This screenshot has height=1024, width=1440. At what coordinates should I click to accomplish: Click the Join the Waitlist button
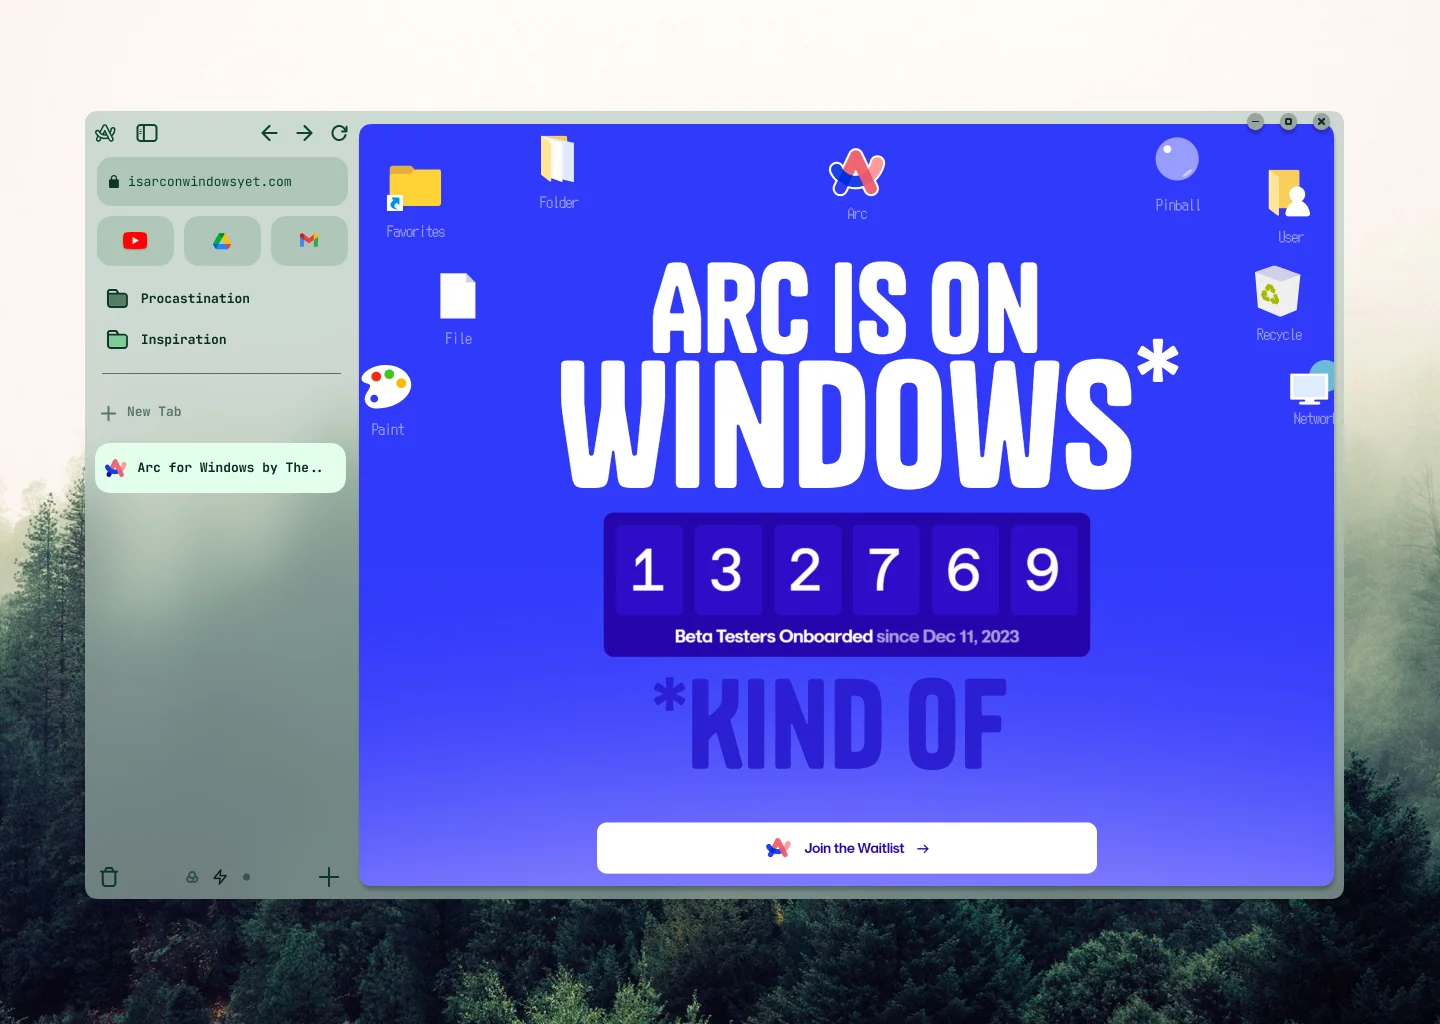[x=846, y=847]
